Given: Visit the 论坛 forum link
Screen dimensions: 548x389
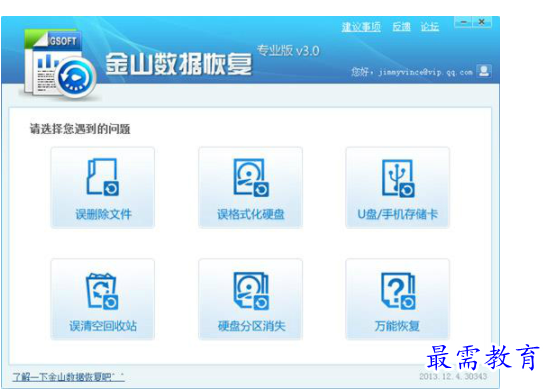Looking at the screenshot, I should [x=430, y=27].
